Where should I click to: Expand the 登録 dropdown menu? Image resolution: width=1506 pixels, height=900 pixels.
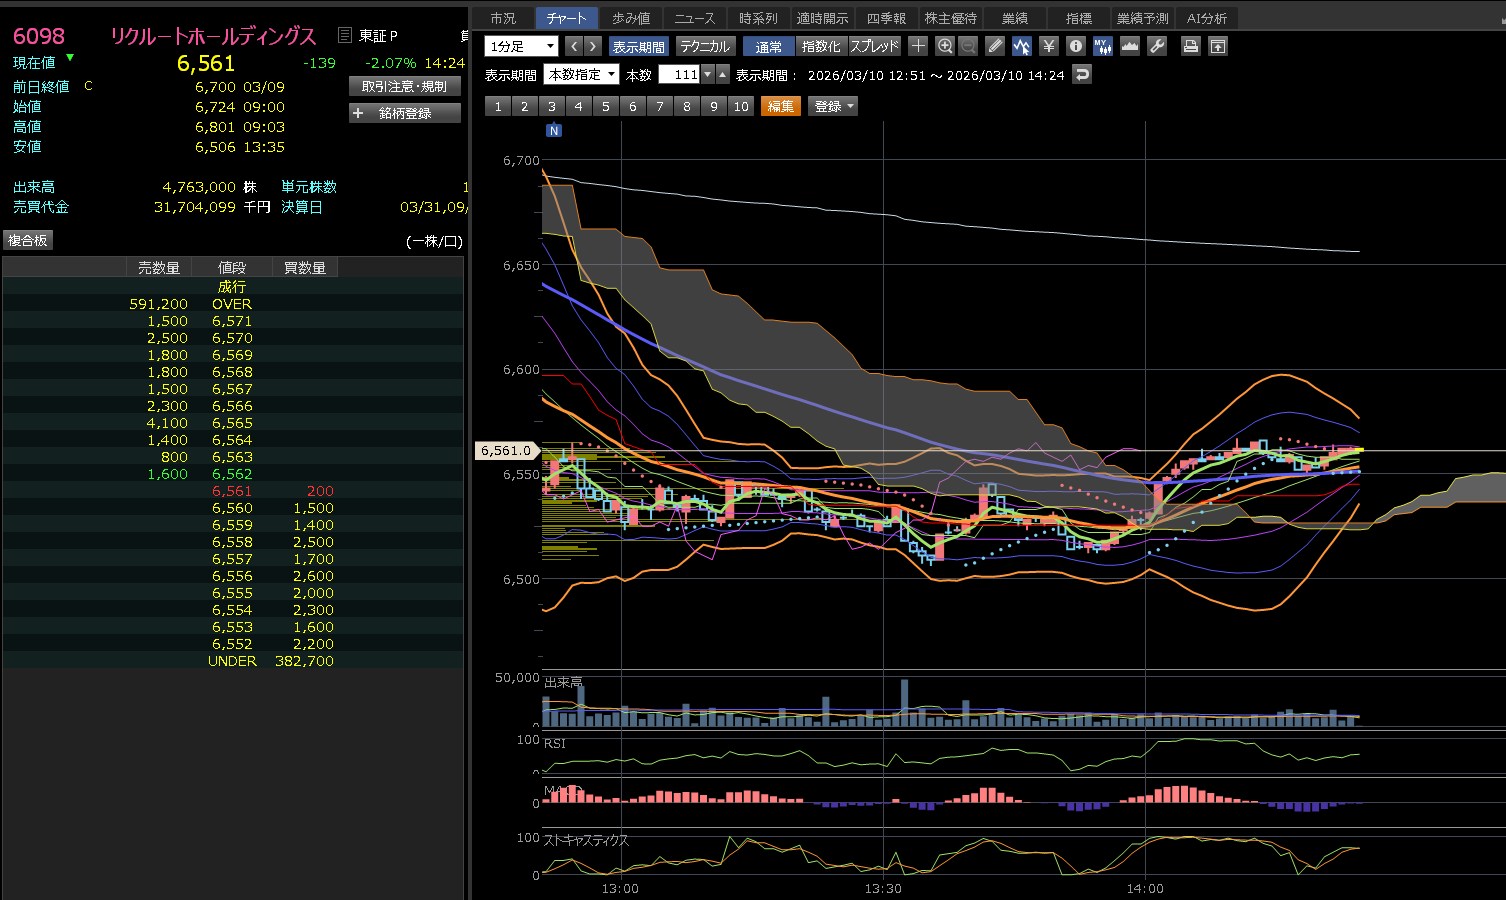[x=833, y=106]
